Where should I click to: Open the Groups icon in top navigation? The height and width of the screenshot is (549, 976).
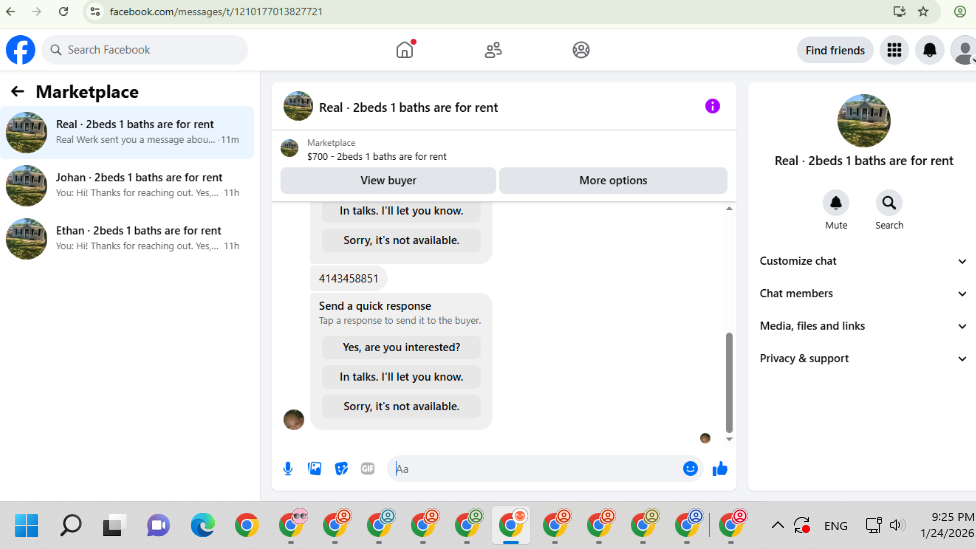(581, 50)
